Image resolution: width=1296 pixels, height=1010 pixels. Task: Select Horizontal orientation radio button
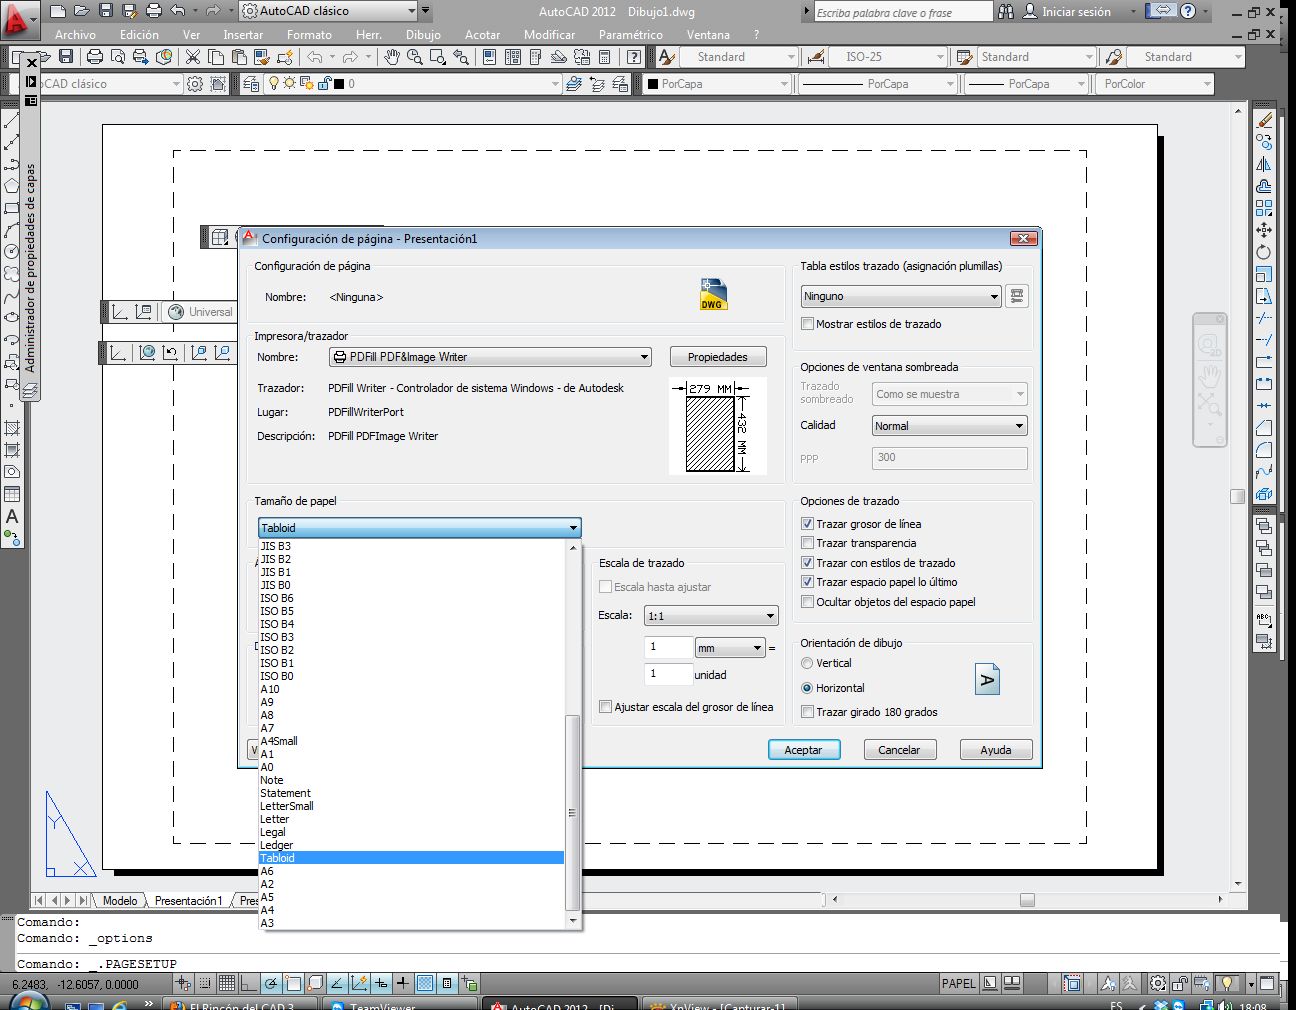coord(808,688)
